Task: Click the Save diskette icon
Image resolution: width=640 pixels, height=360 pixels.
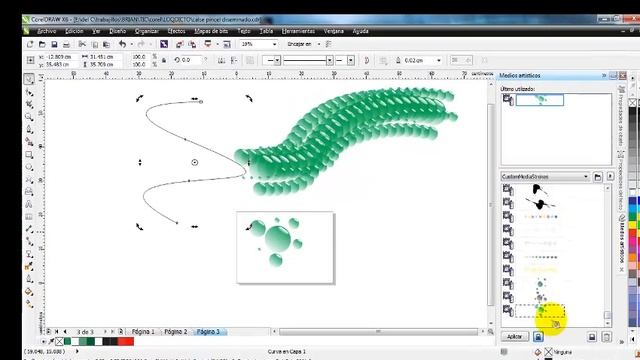Action: (54, 44)
